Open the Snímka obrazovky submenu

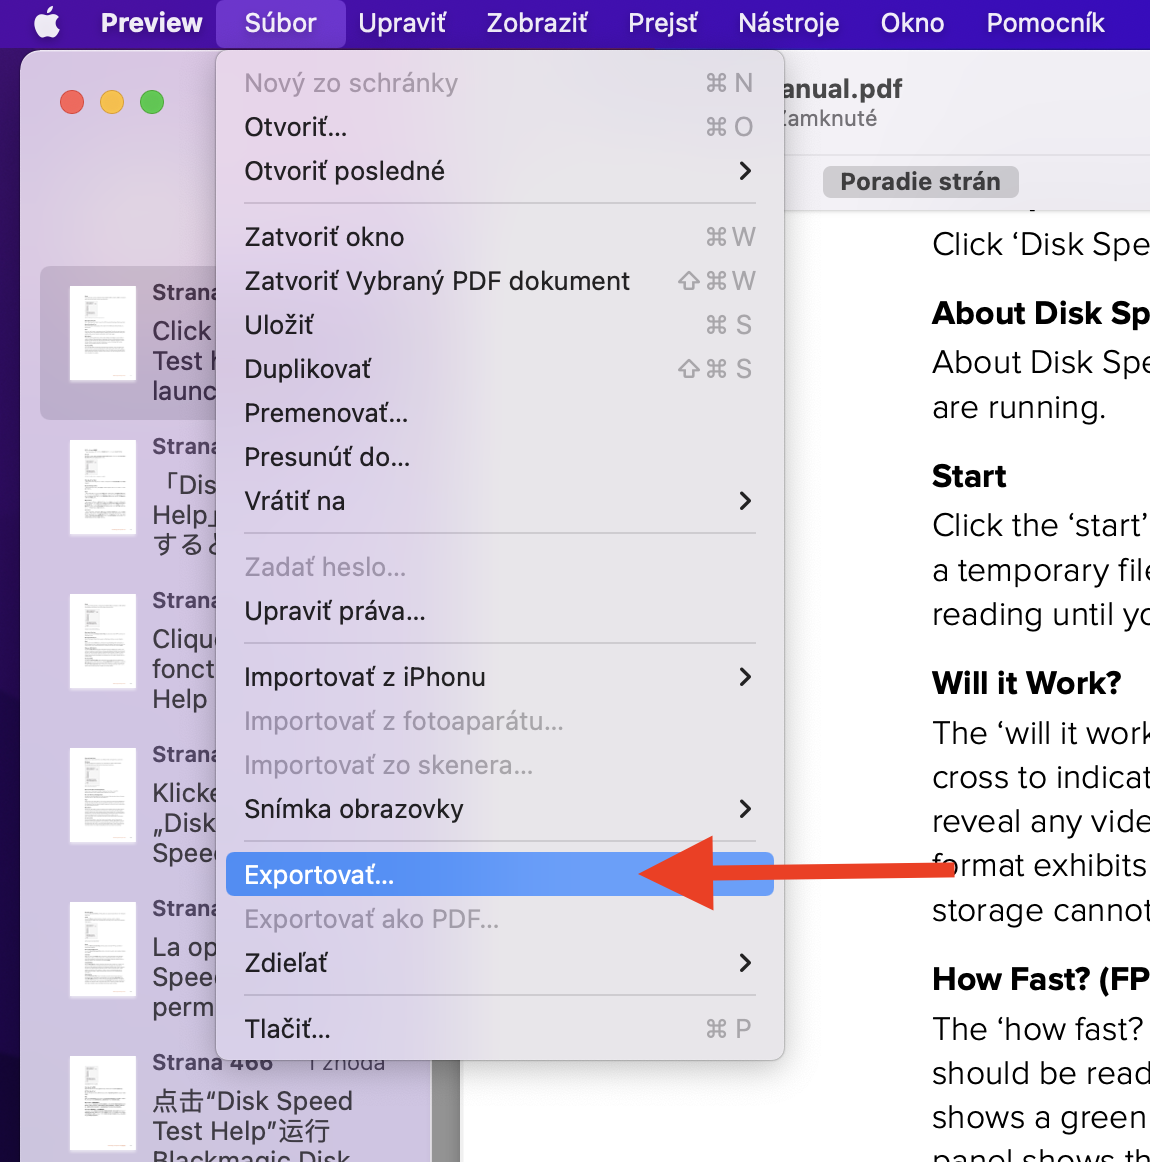[x=744, y=809]
